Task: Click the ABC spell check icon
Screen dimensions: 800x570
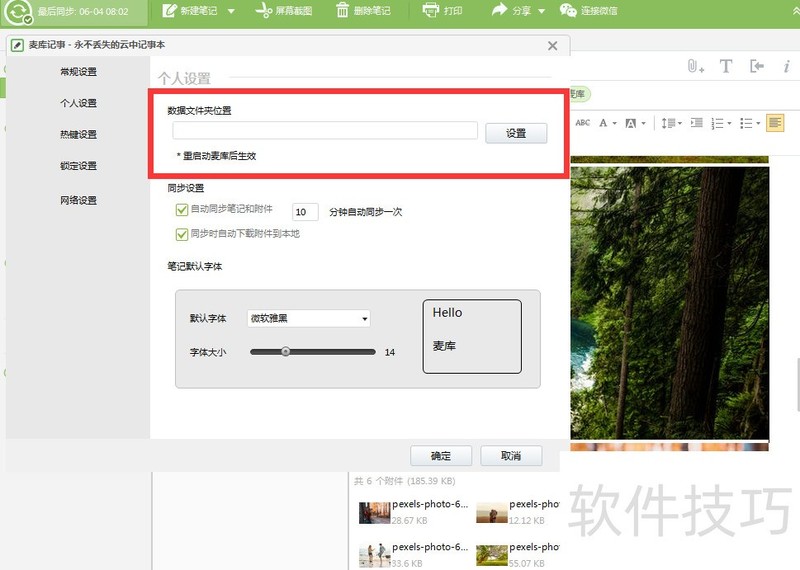Action: [582, 123]
